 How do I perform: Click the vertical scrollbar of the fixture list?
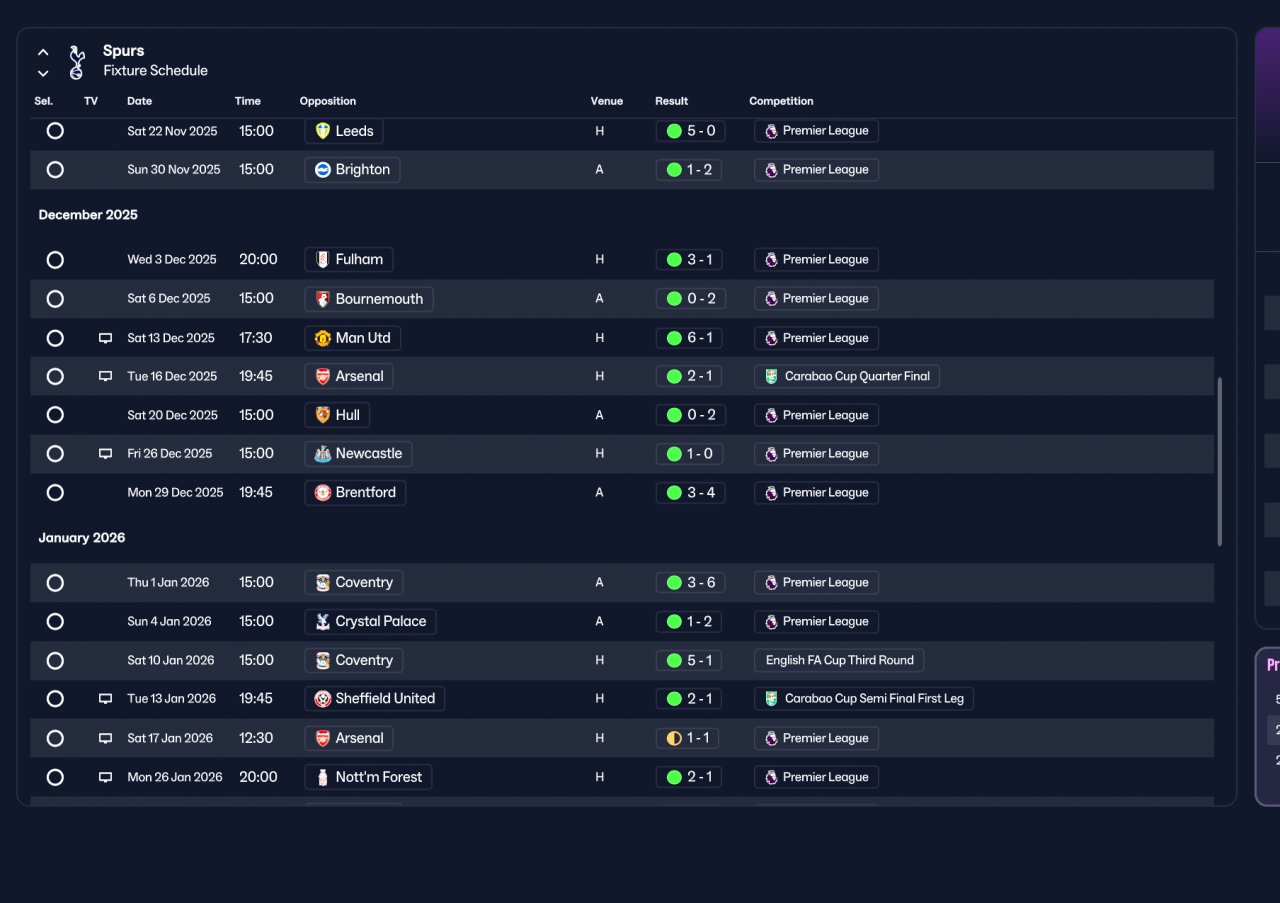click(x=1219, y=461)
